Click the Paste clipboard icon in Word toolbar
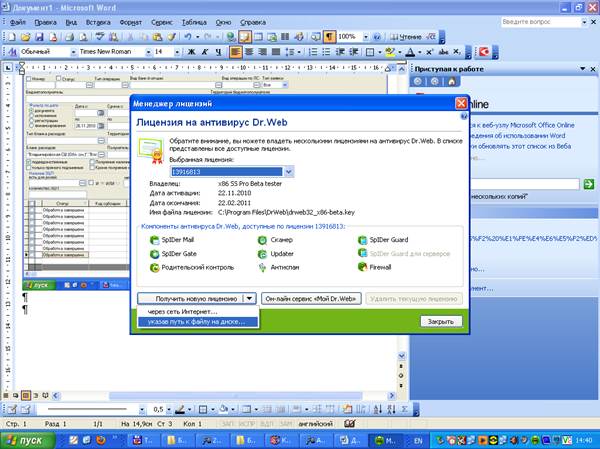The image size is (600, 449). point(158,37)
